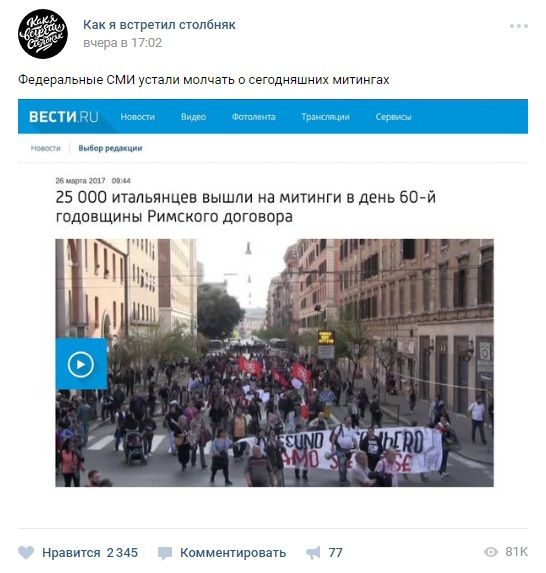This screenshot has width=546, height=573.
Task: Click the headline about 25 000 итальянцев
Action: tap(246, 206)
